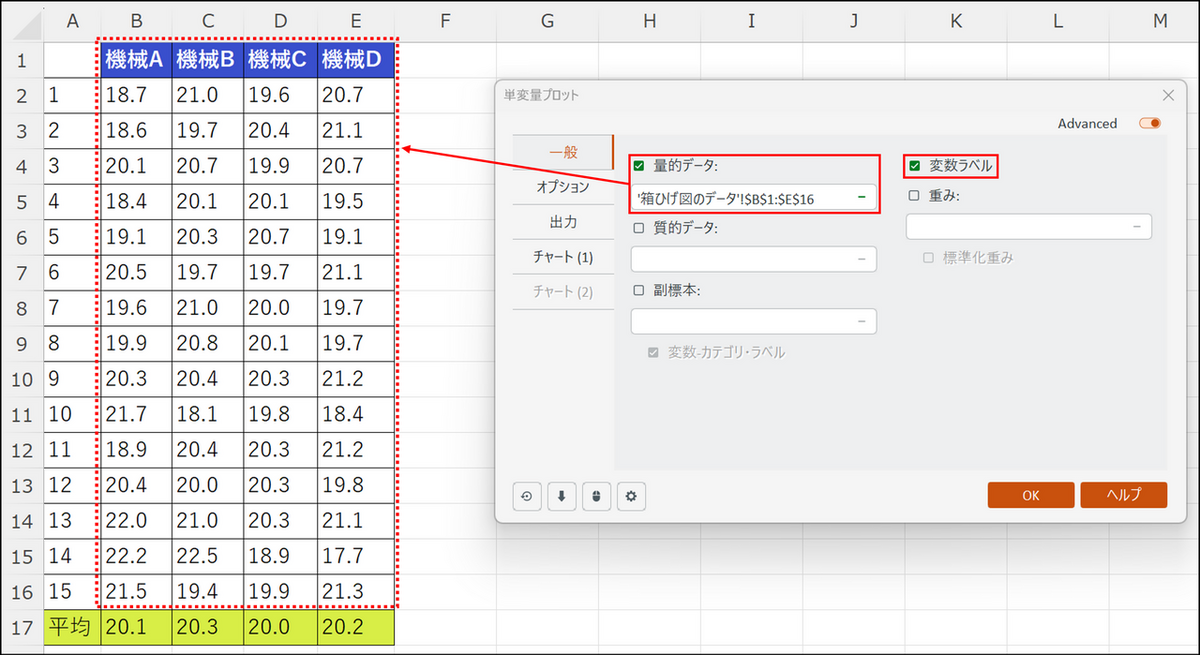Uncheck the 量的データ checkbox
The width and height of the screenshot is (1200, 655).
click(x=639, y=165)
